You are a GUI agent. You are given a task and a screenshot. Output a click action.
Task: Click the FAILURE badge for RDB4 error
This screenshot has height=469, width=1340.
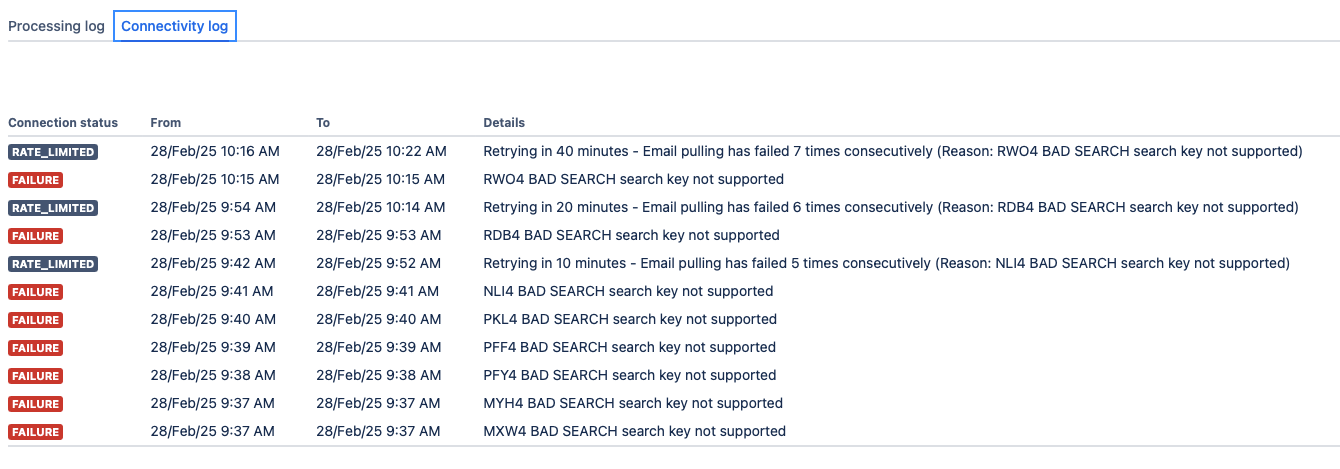pos(36,236)
